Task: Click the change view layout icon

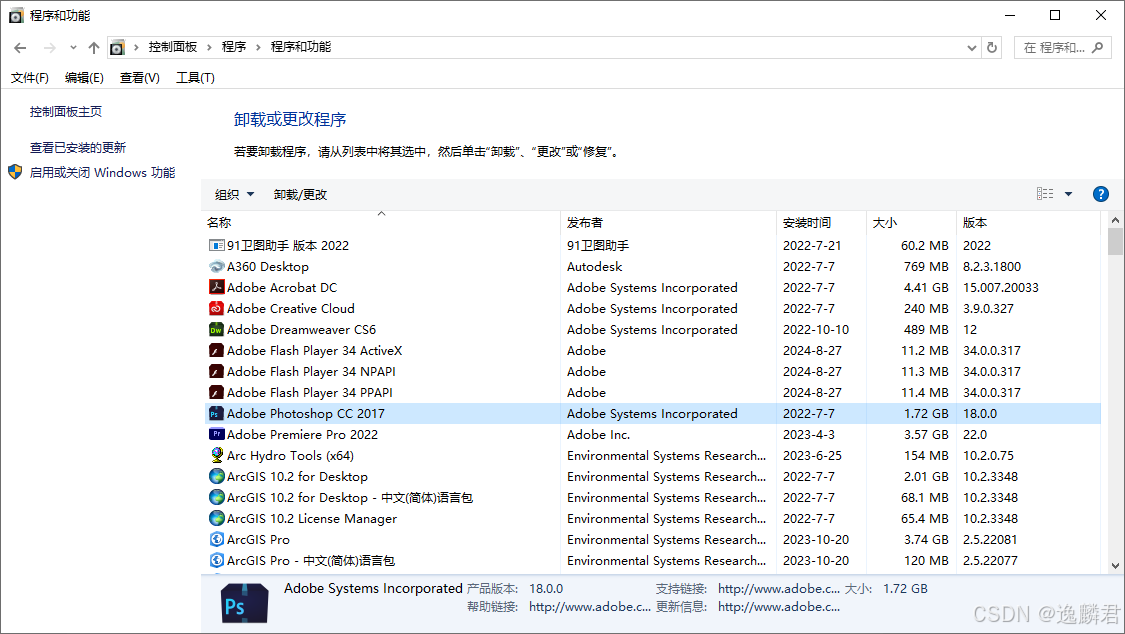Action: [1045, 194]
